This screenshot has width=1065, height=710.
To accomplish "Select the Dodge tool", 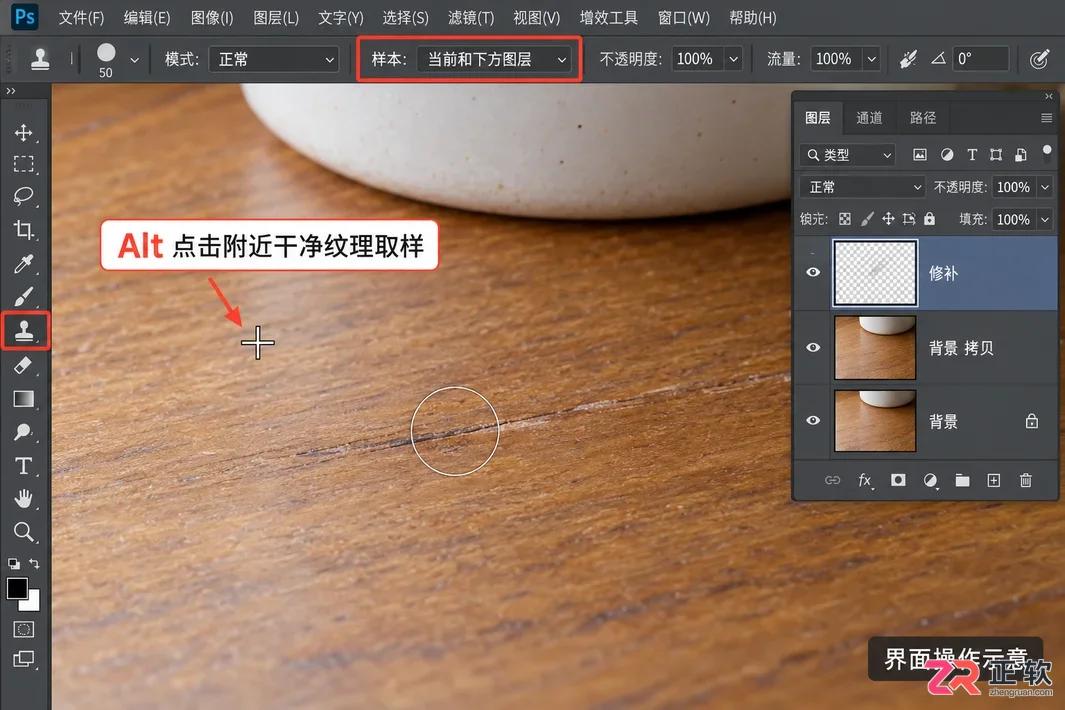I will point(24,432).
